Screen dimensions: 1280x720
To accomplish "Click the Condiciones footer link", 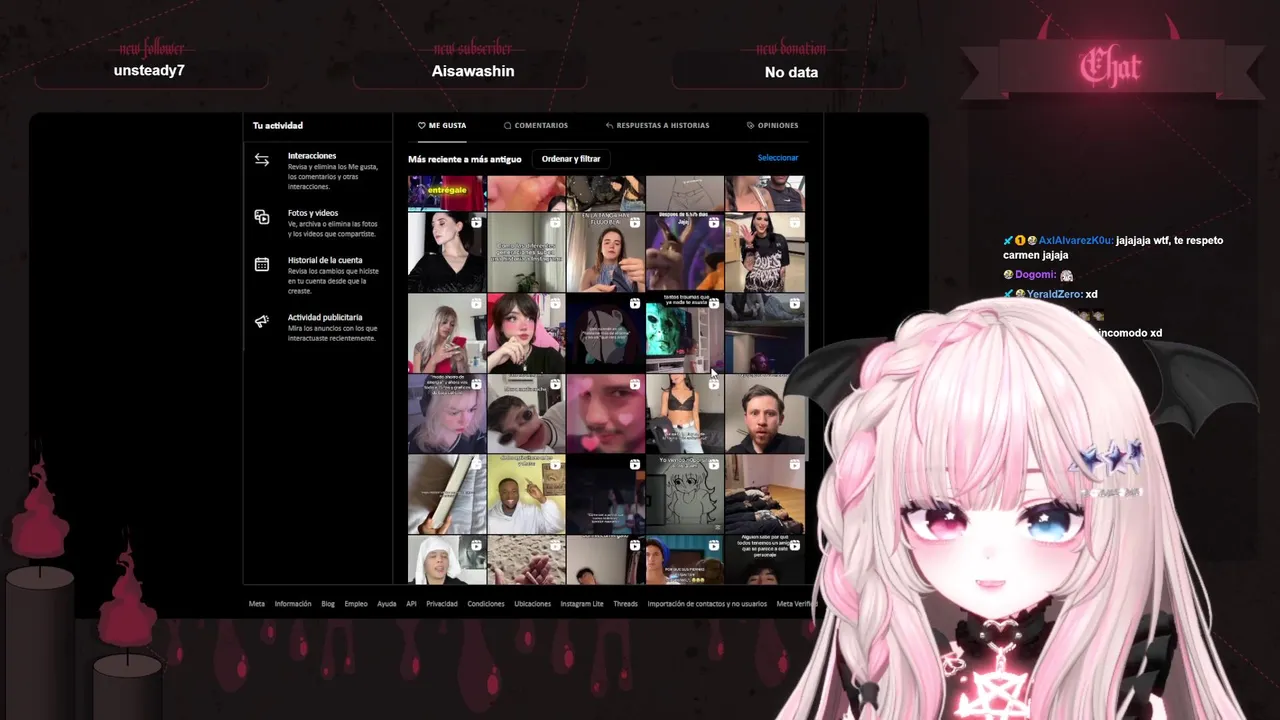I will pos(486,604).
